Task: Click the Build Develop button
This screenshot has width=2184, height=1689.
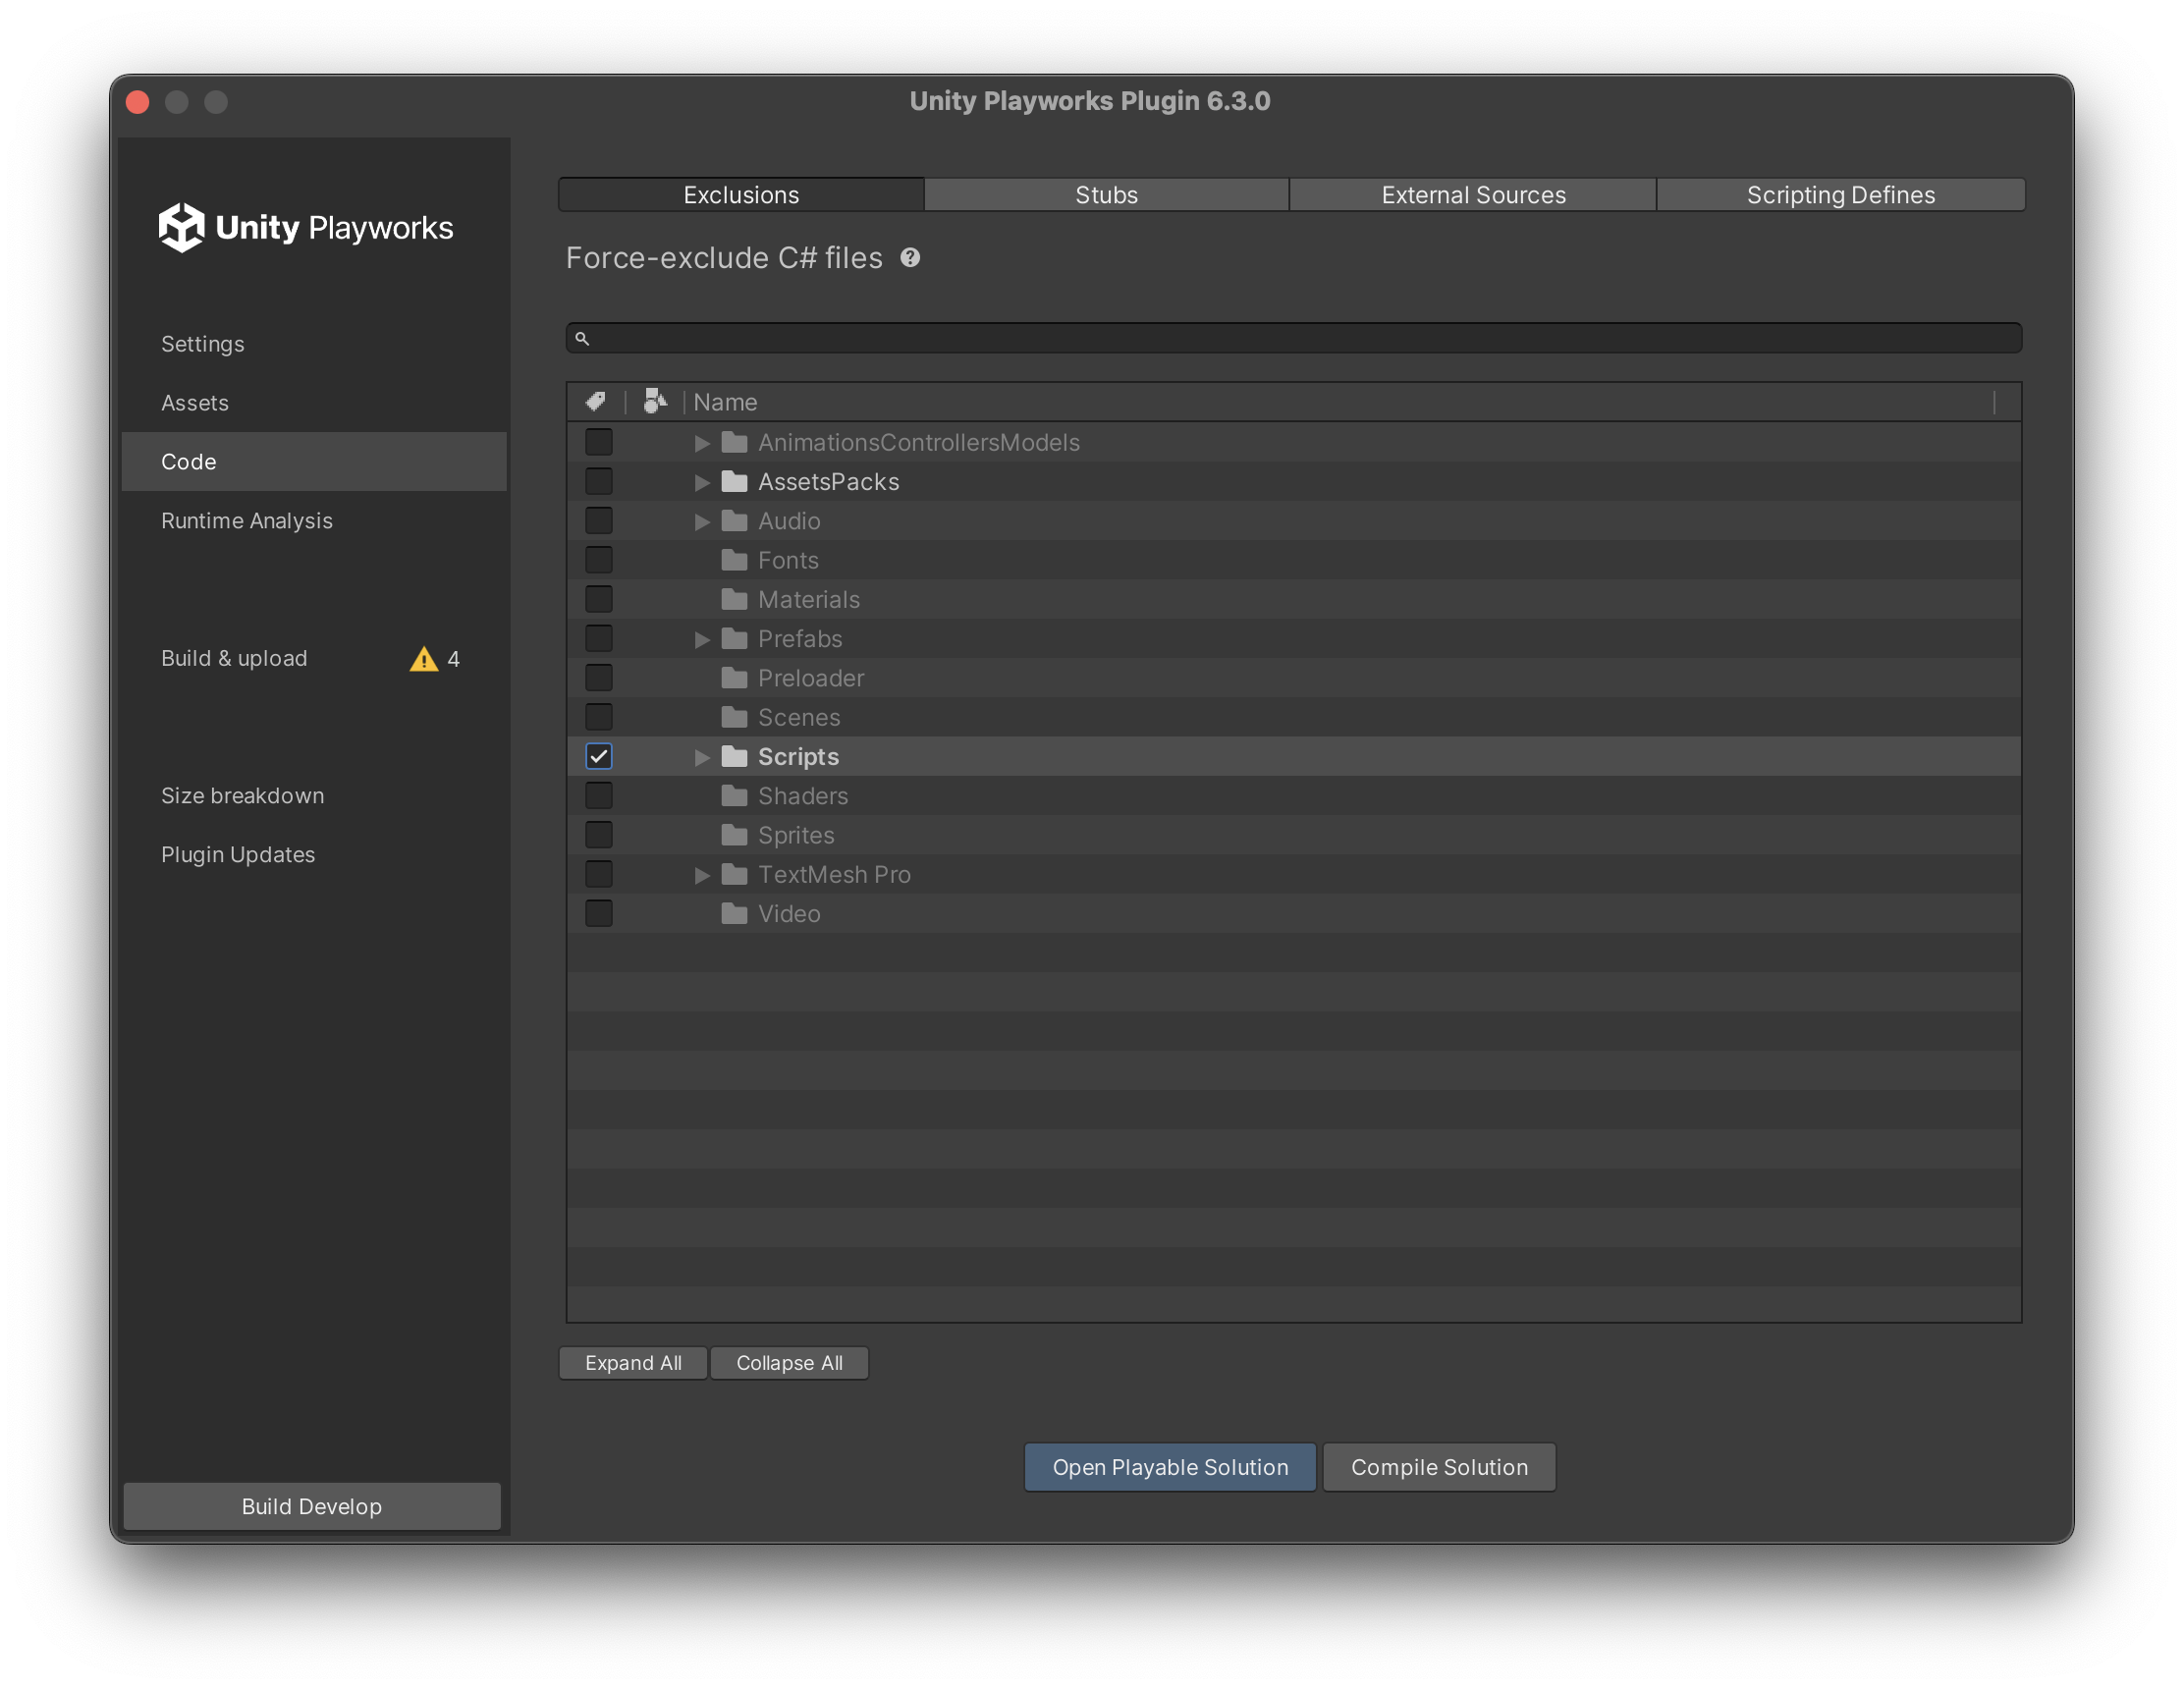Action: pyautogui.click(x=312, y=1506)
